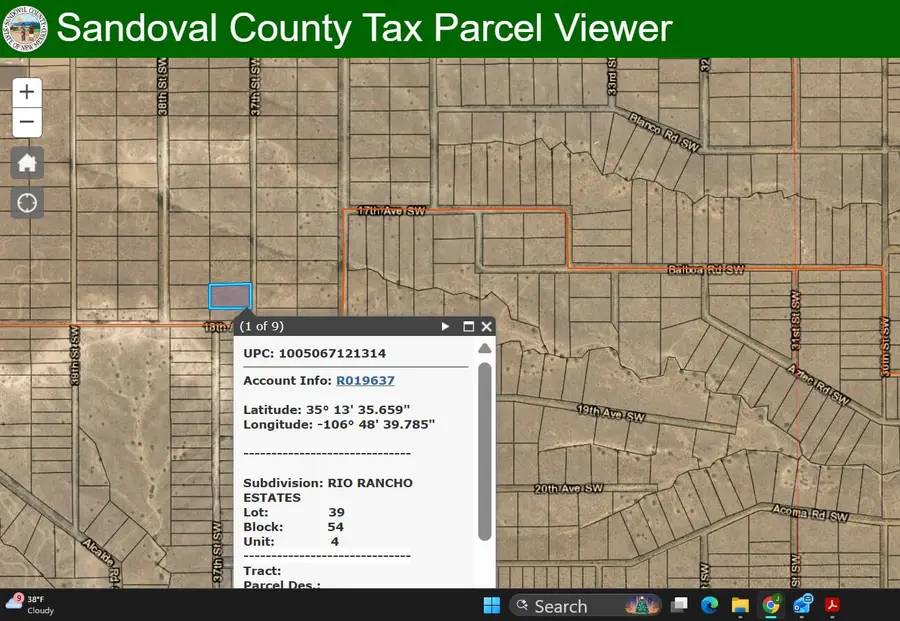900x621 pixels.
Task: Zoom out of the map
Action: coord(27,123)
